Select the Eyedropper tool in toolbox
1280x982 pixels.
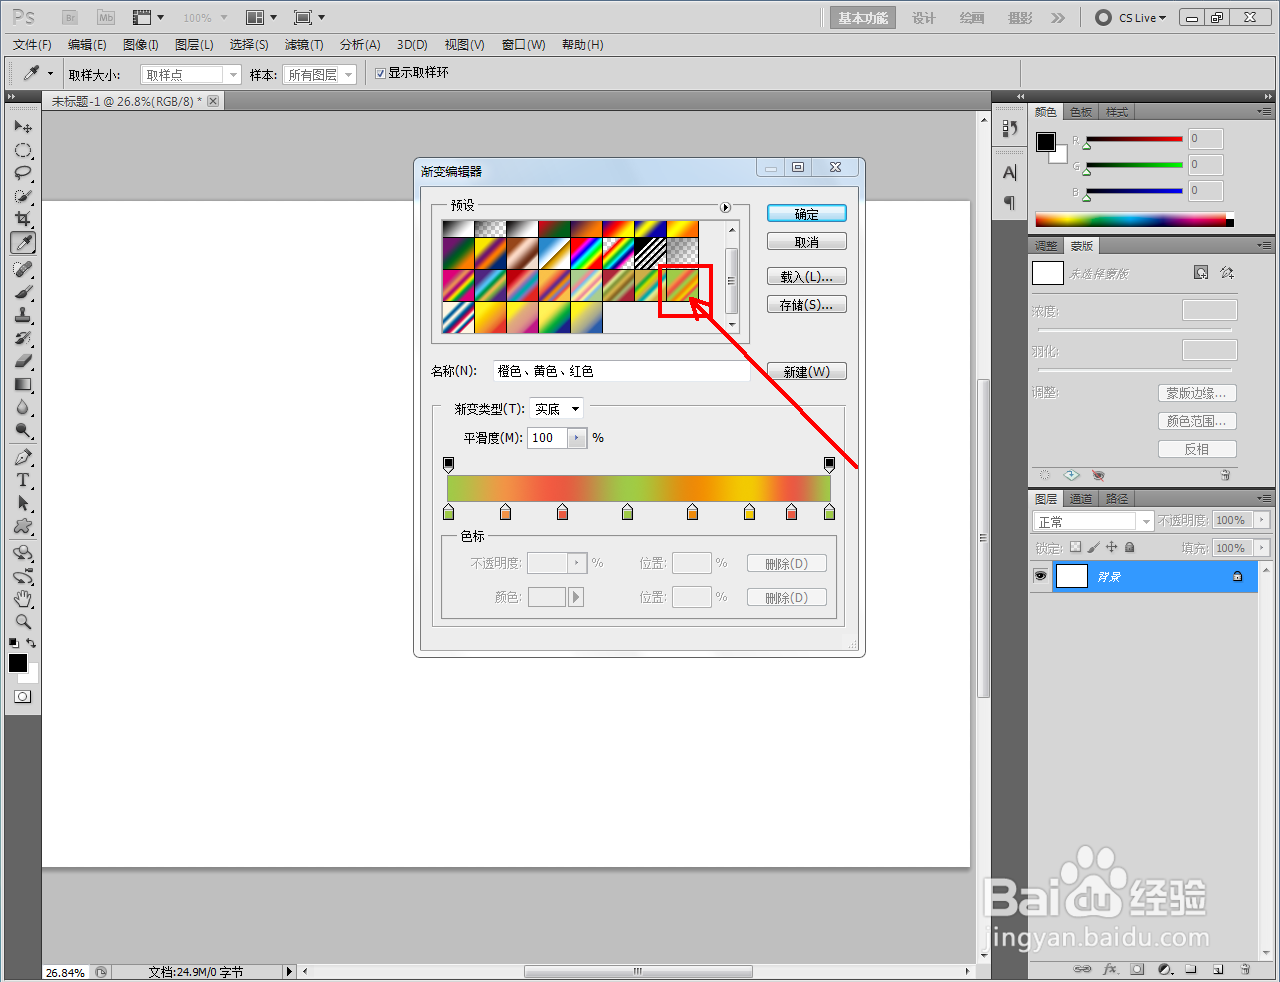[23, 242]
